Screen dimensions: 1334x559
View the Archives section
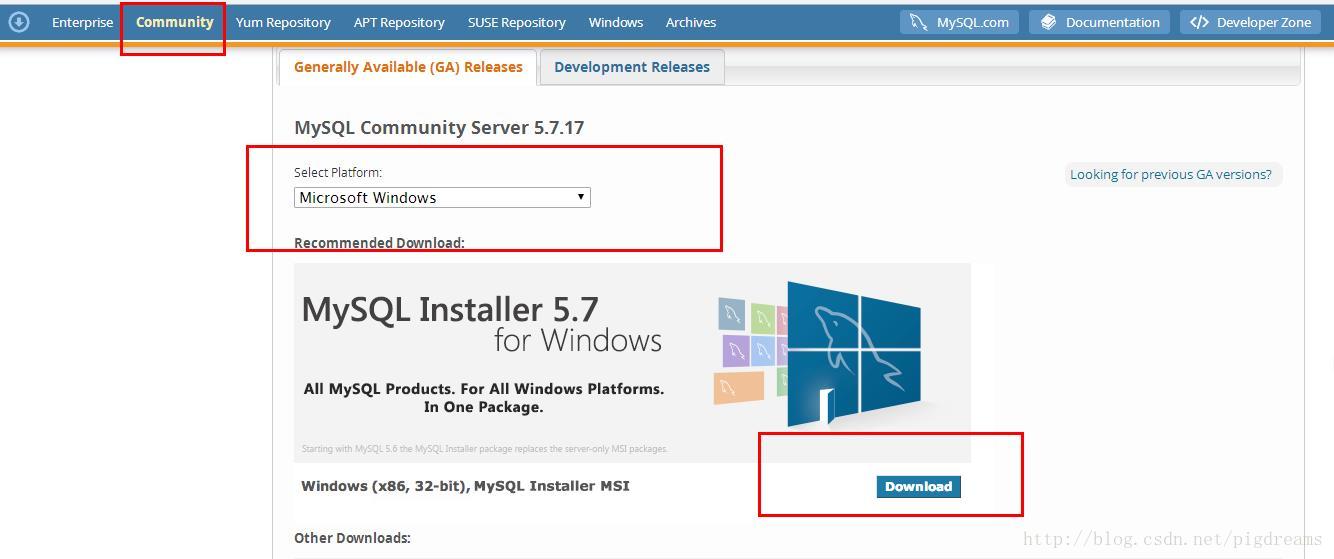pos(691,22)
